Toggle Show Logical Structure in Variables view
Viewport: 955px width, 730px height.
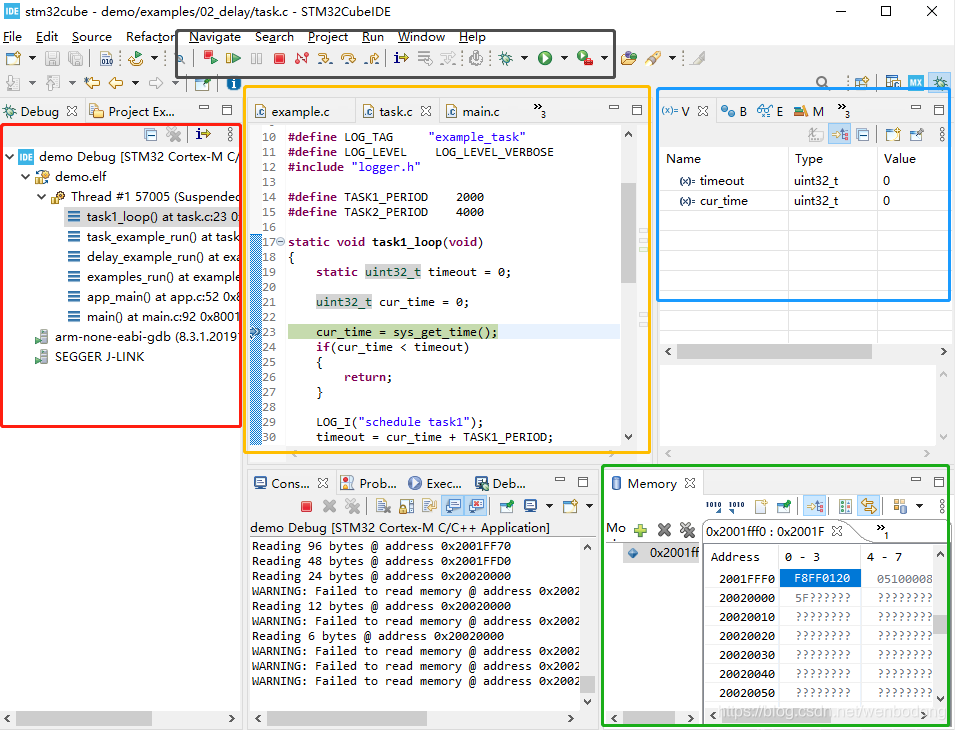(839, 135)
